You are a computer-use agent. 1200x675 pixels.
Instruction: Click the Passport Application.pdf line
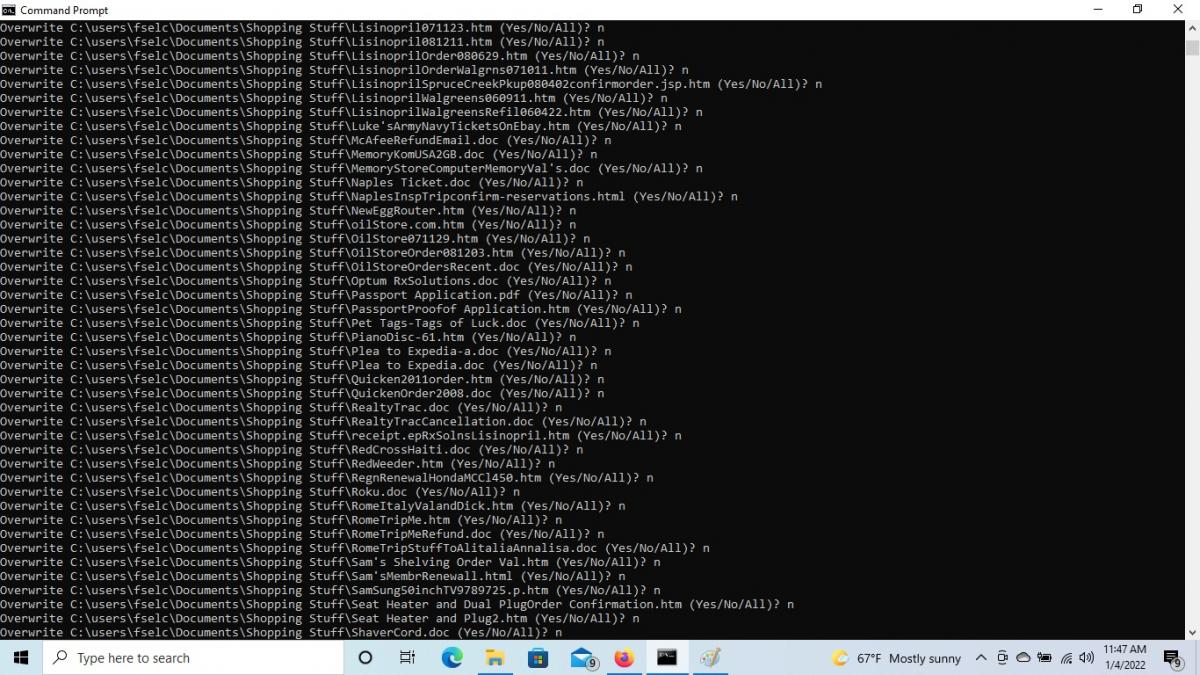tap(316, 295)
